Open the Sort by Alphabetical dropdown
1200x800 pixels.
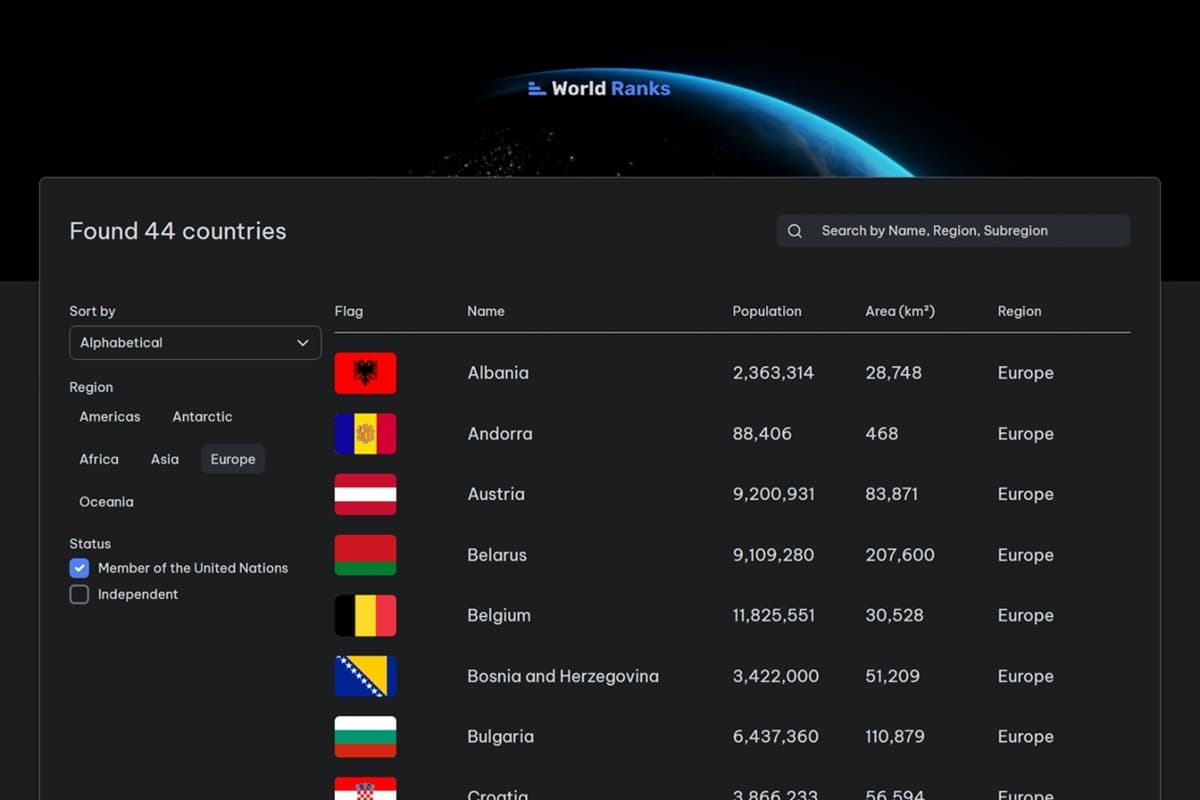coord(195,343)
